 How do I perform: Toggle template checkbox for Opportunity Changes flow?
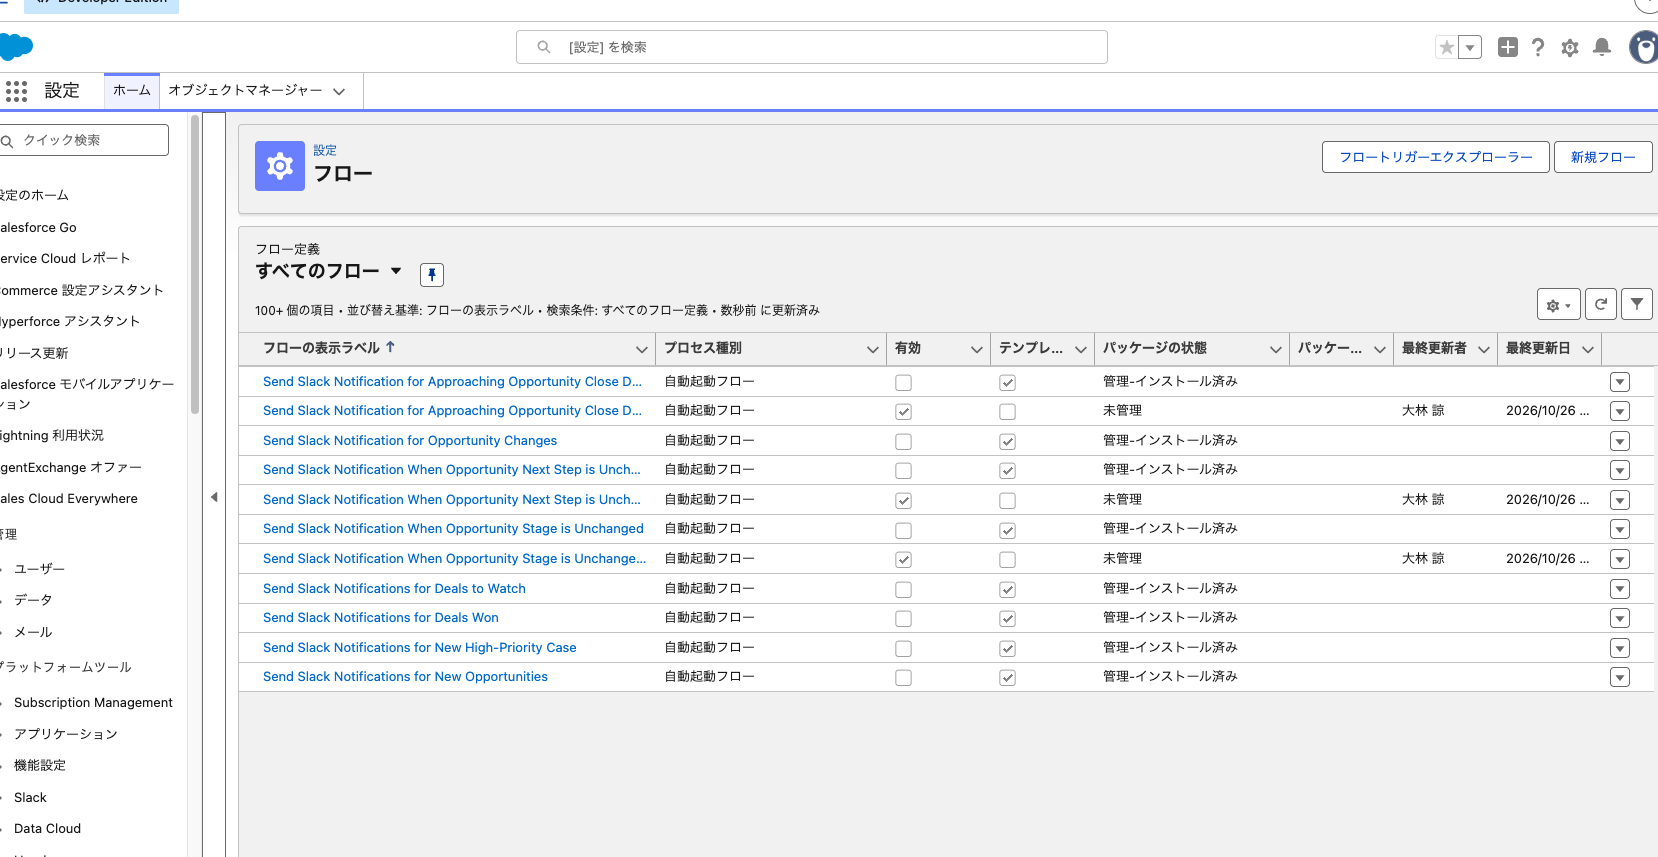[1007, 441]
